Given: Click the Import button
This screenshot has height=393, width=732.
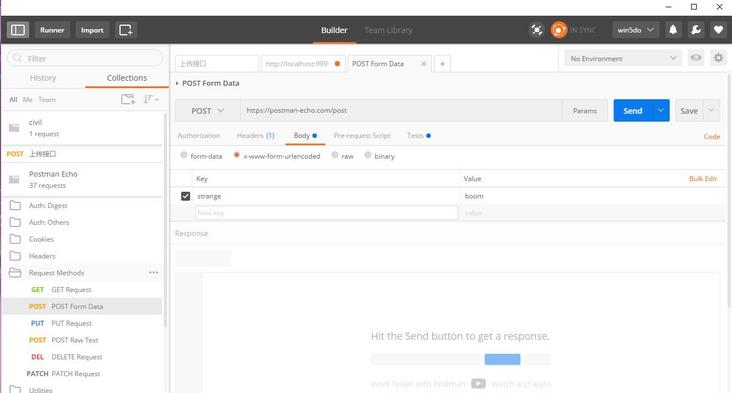Looking at the screenshot, I should (x=92, y=30).
